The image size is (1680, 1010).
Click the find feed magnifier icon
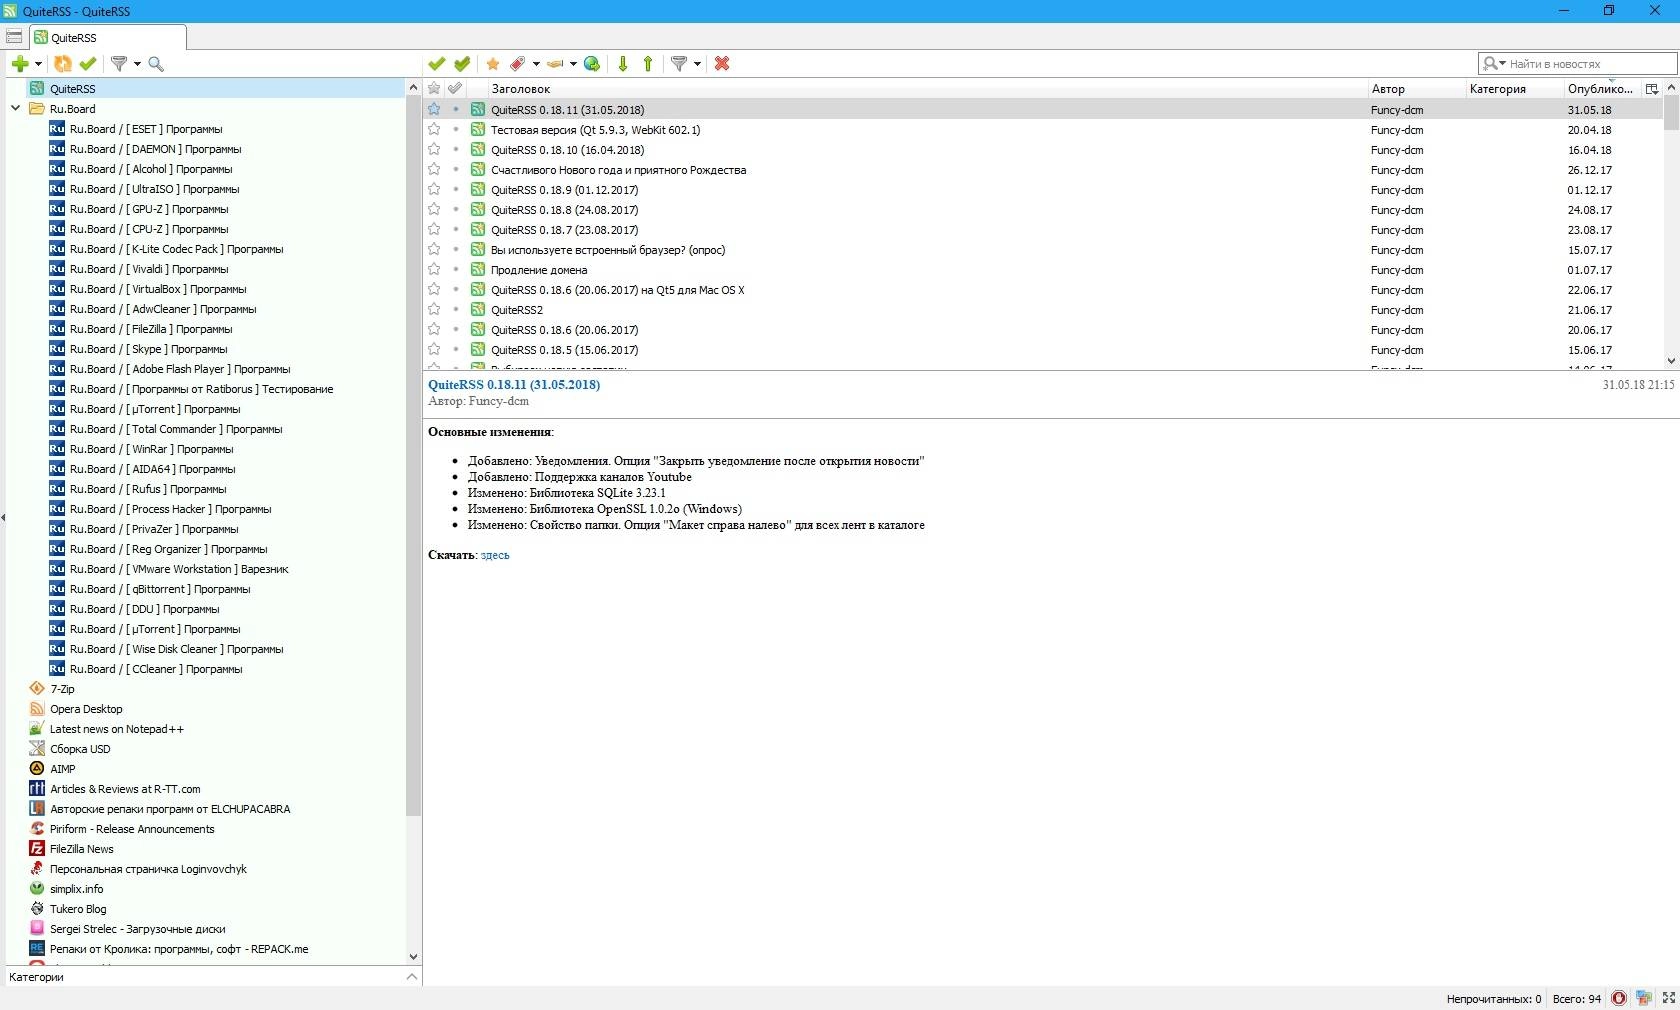[156, 64]
